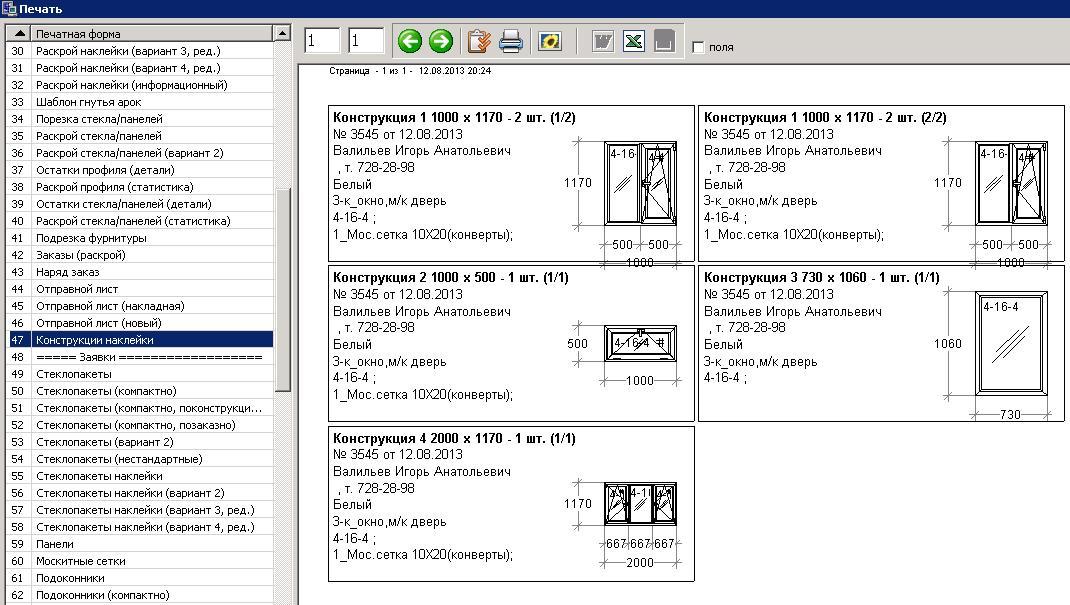Select Подоконники (компактно) form
The image size is (1070, 605).
tap(140, 595)
